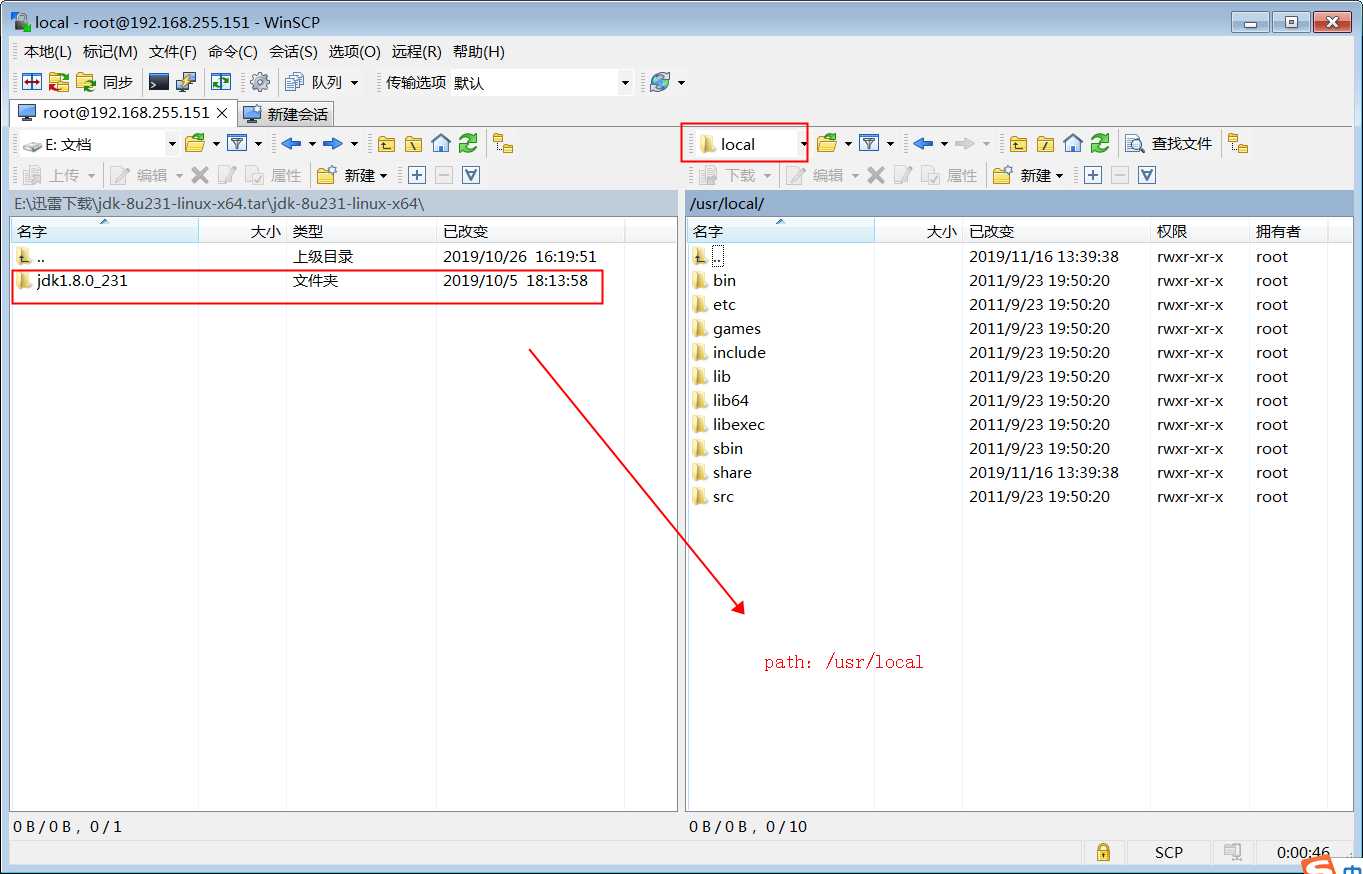Close the root@192.168.255.151 session tab
1363x874 pixels.
[x=224, y=113]
